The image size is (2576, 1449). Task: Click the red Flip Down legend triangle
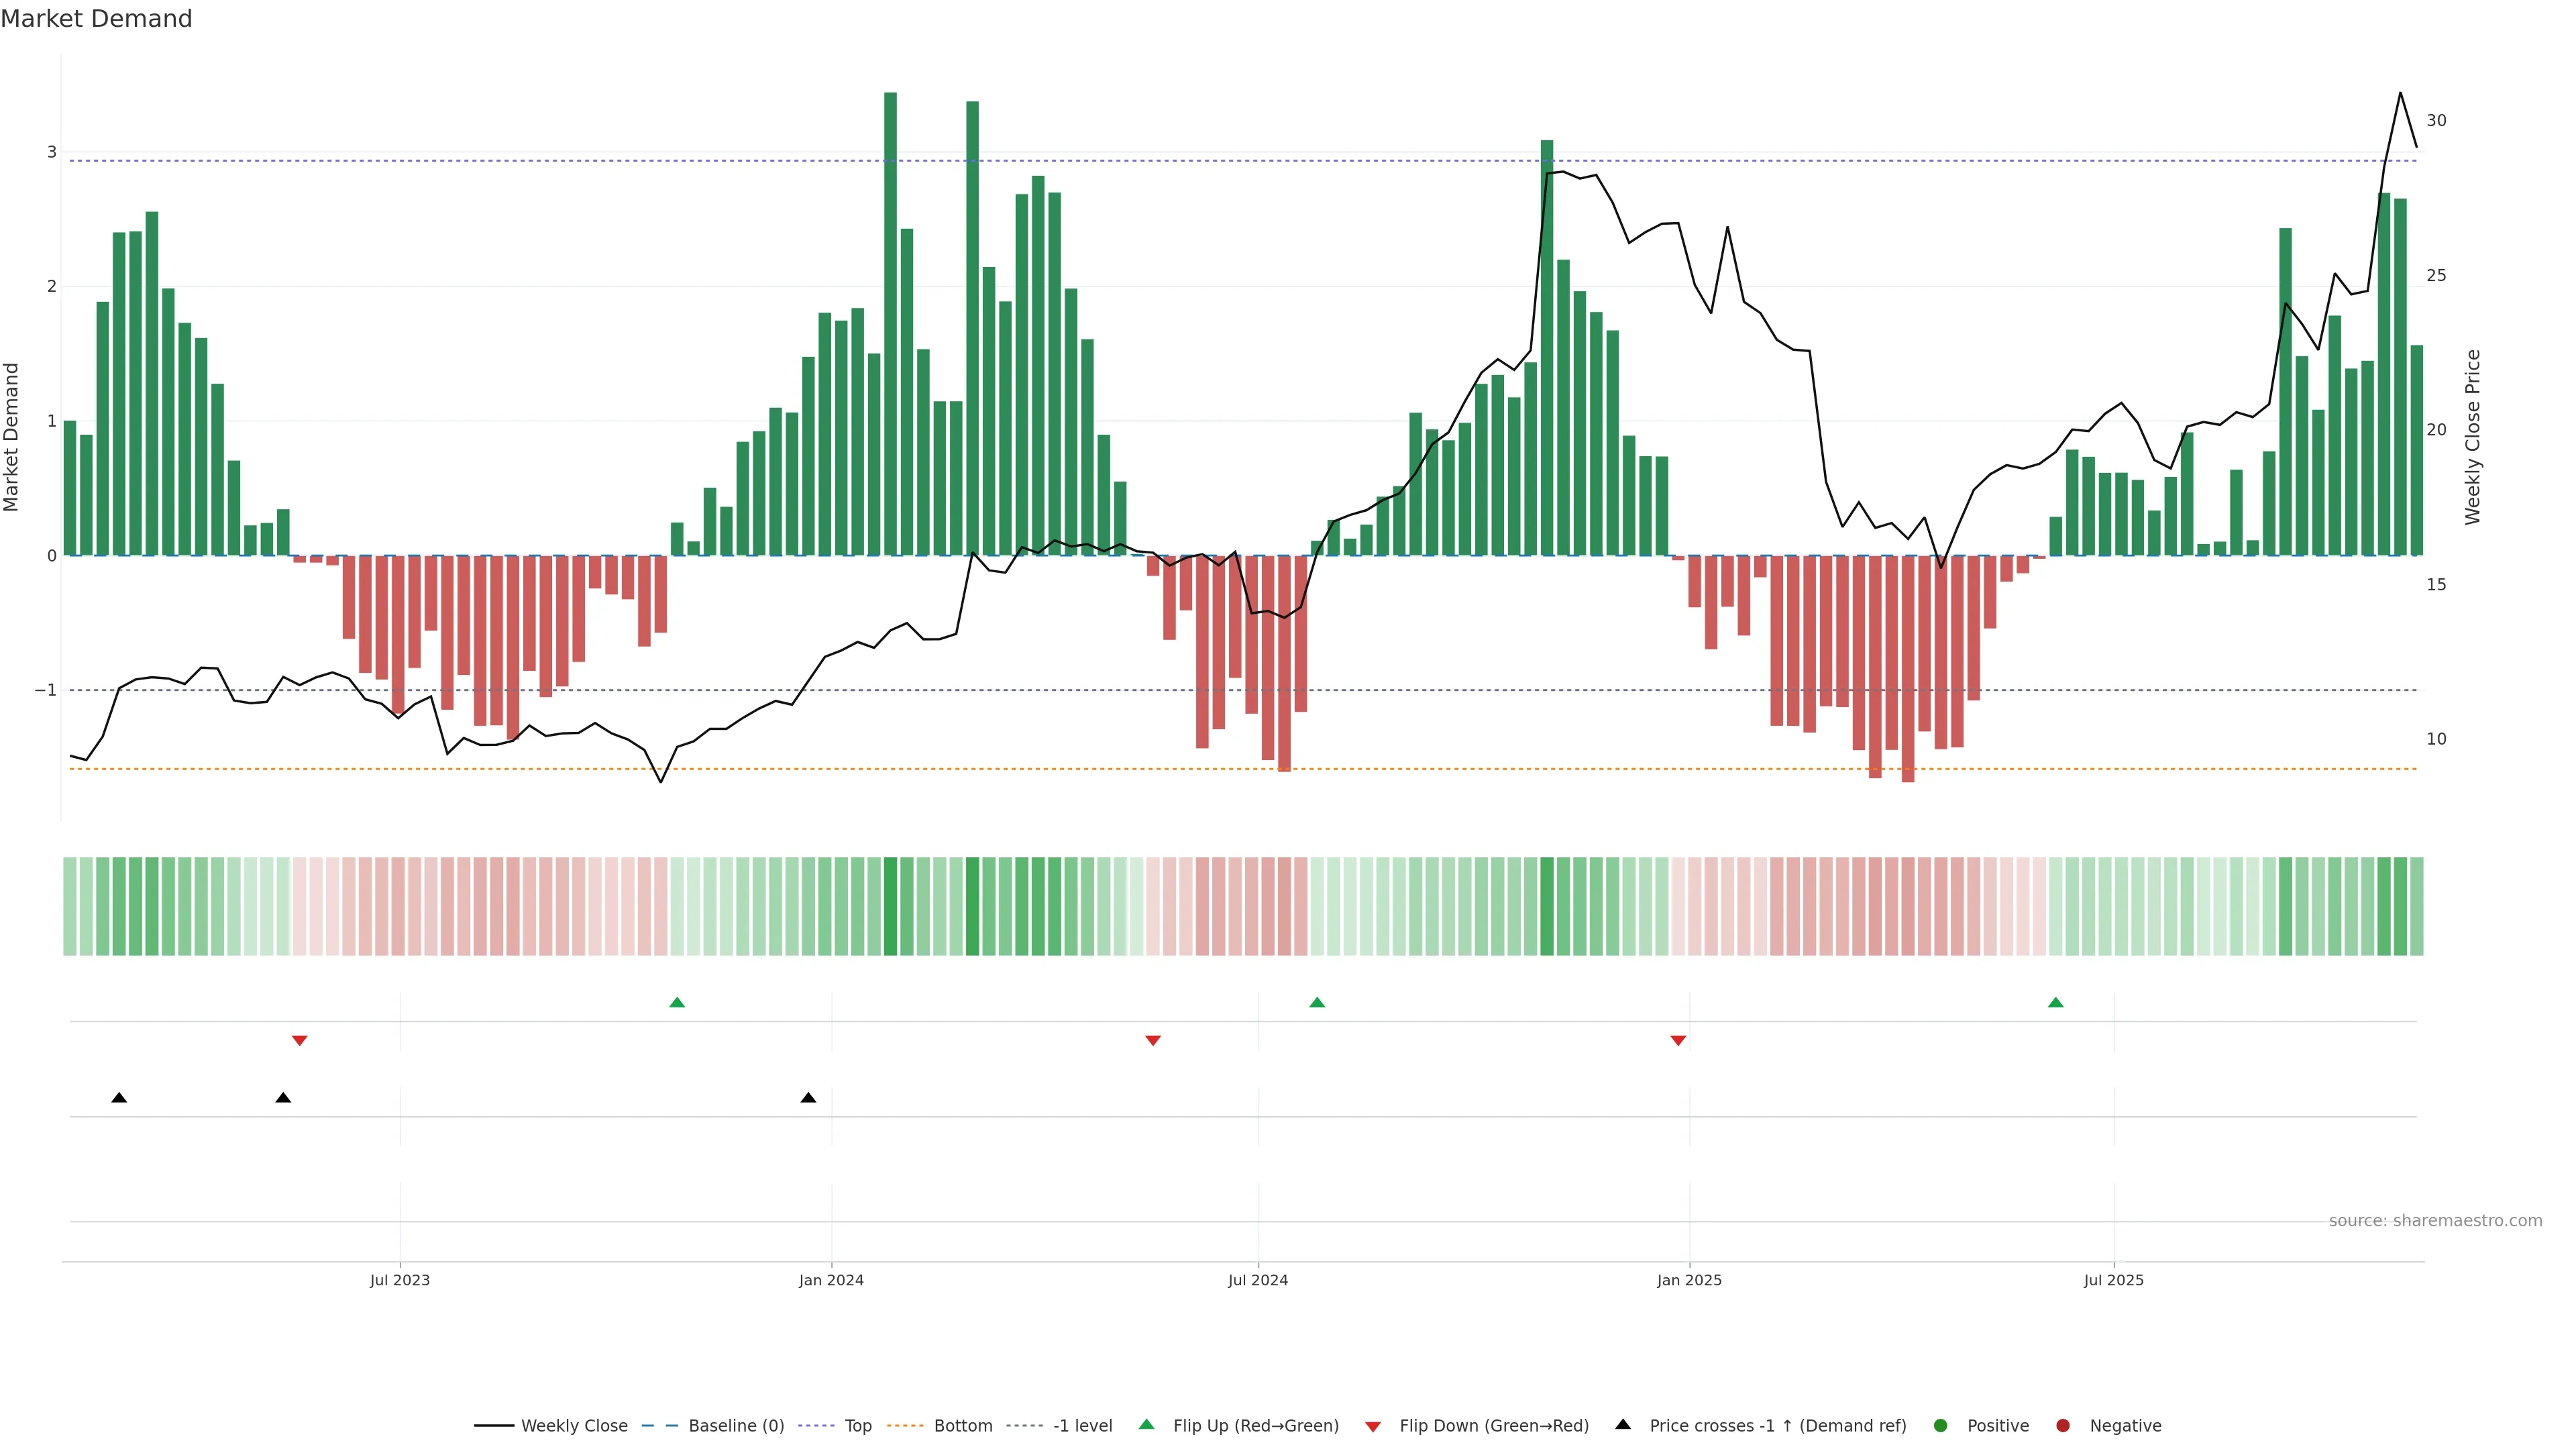pyautogui.click(x=1373, y=1426)
